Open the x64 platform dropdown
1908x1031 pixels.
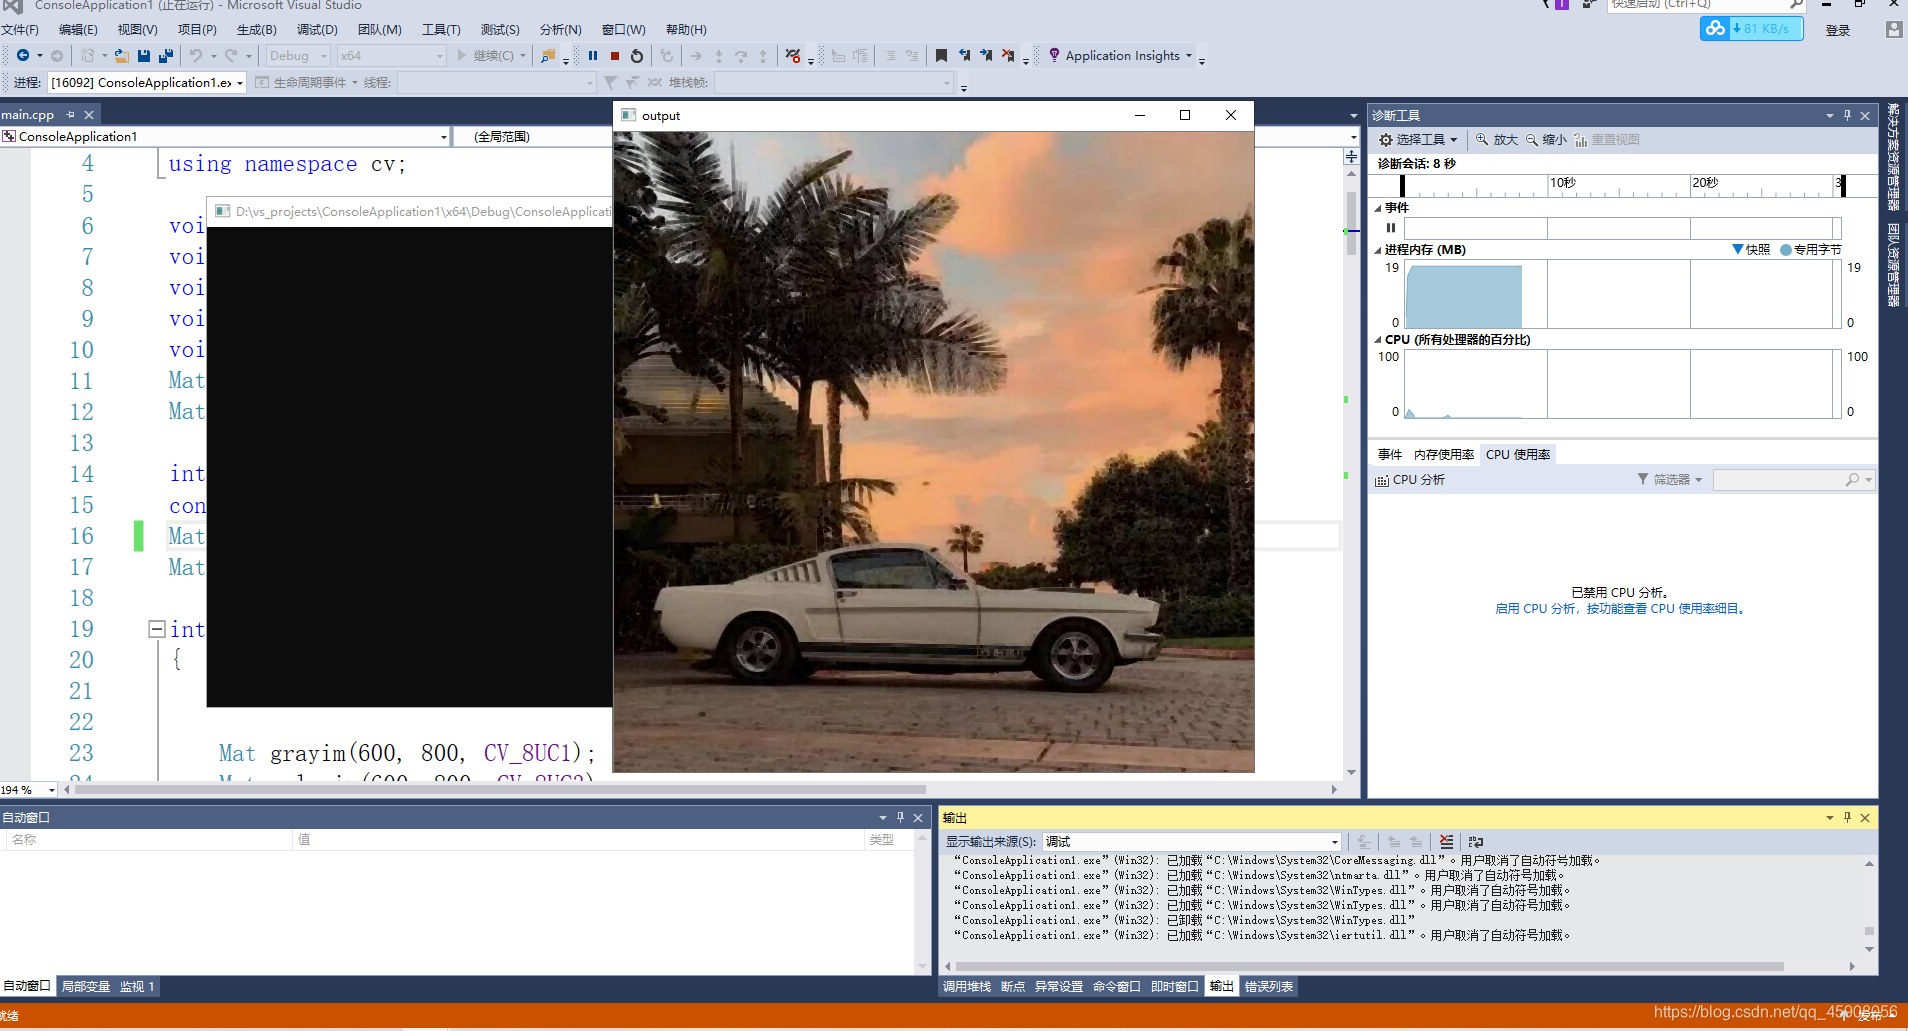(391, 56)
